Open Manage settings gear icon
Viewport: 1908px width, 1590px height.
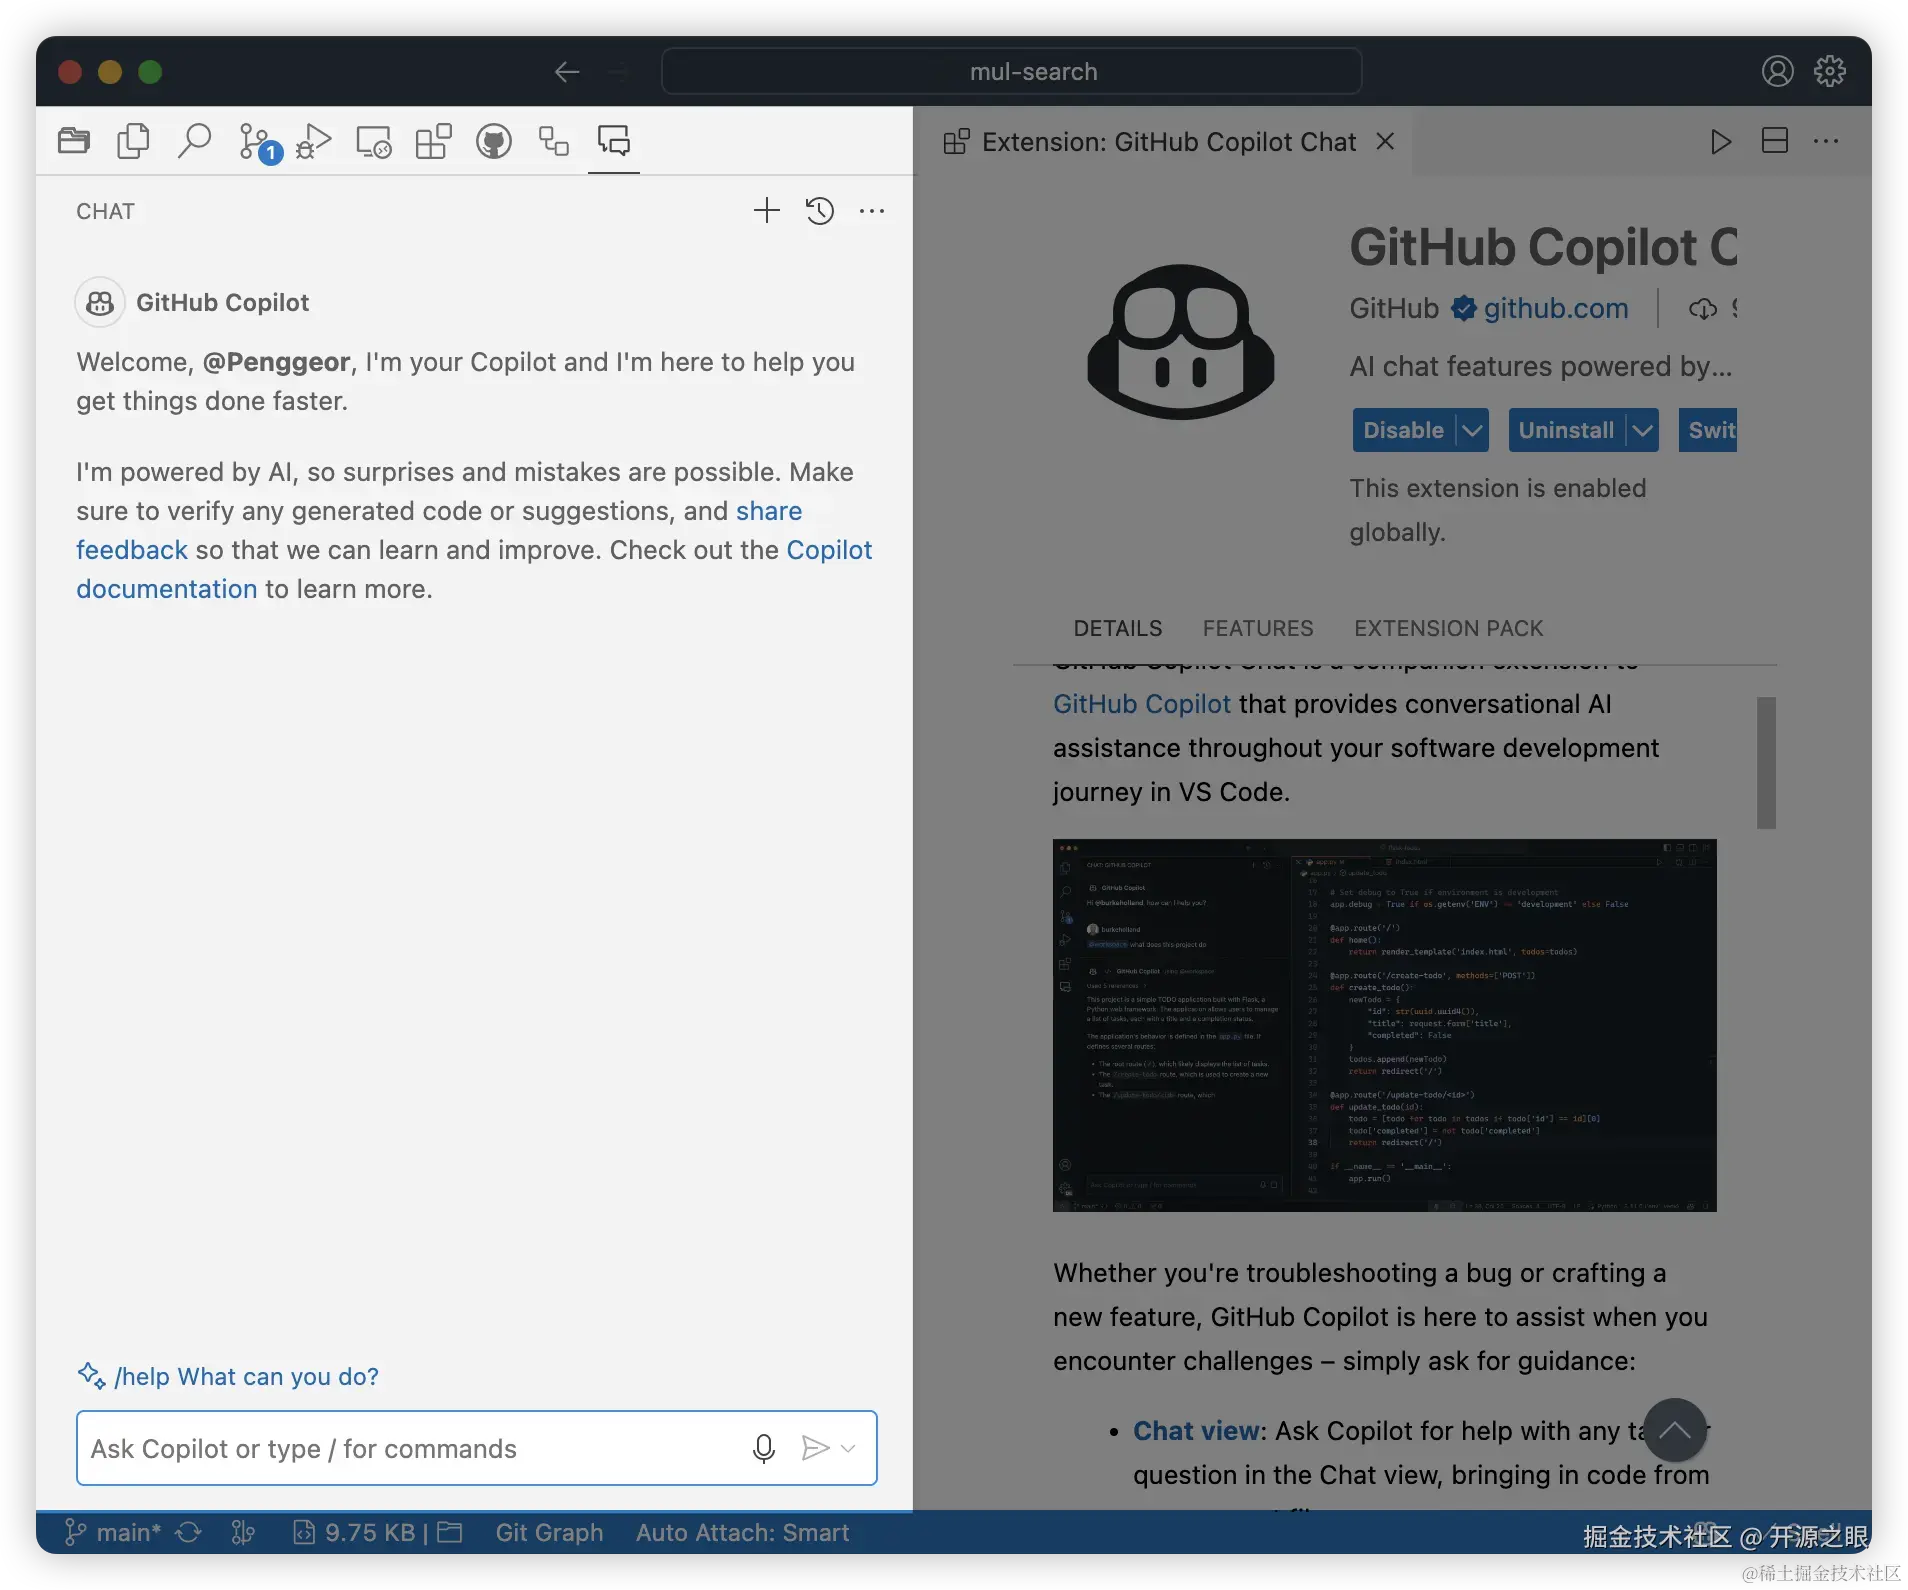pyautogui.click(x=1830, y=71)
